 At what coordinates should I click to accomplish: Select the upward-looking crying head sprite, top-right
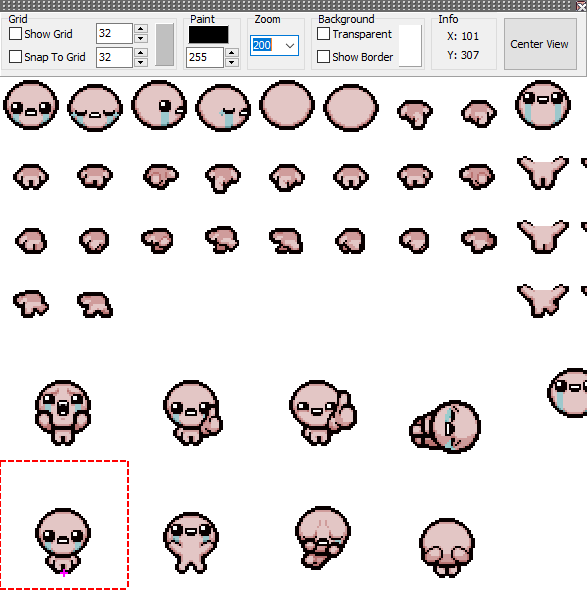pos(543,105)
